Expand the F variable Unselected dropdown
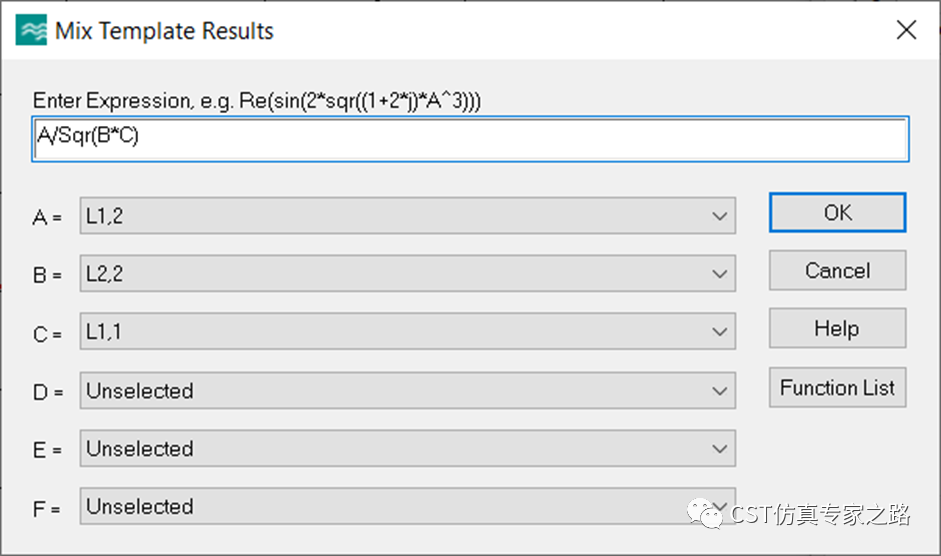 pyautogui.click(x=407, y=506)
